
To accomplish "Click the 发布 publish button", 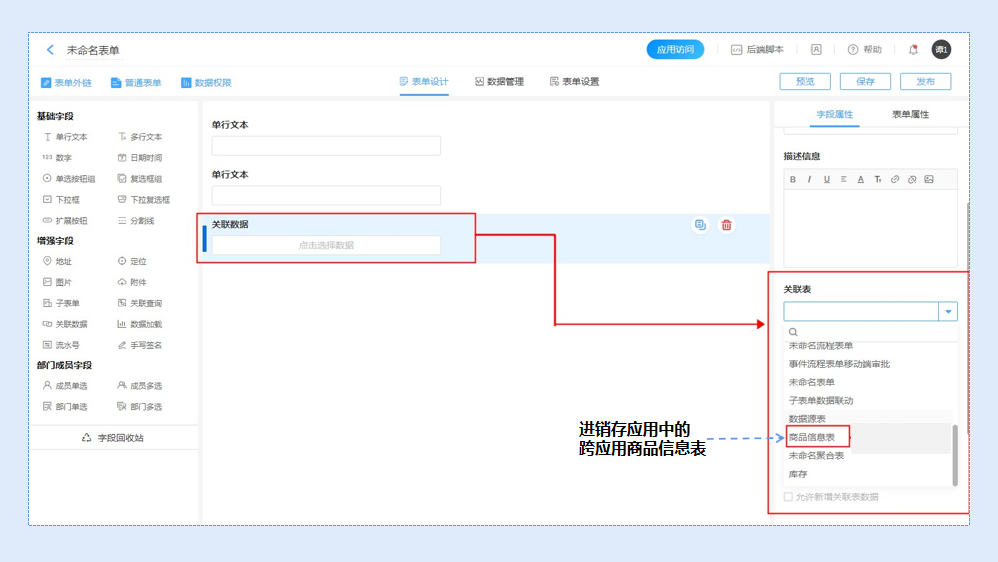I will 925,82.
